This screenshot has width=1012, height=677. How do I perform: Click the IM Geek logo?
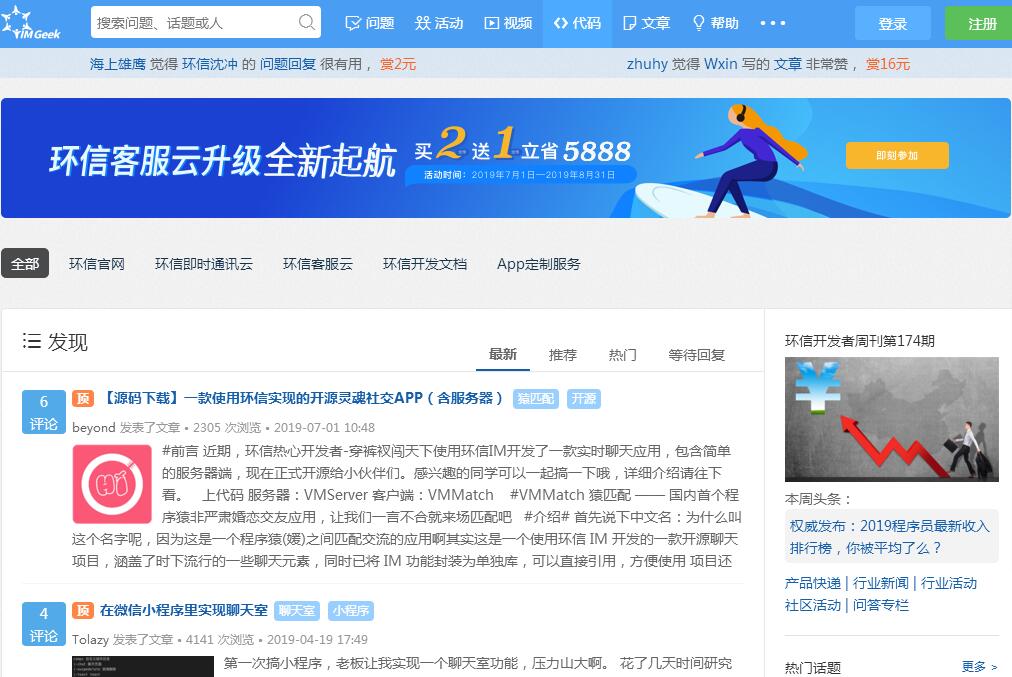[x=32, y=24]
